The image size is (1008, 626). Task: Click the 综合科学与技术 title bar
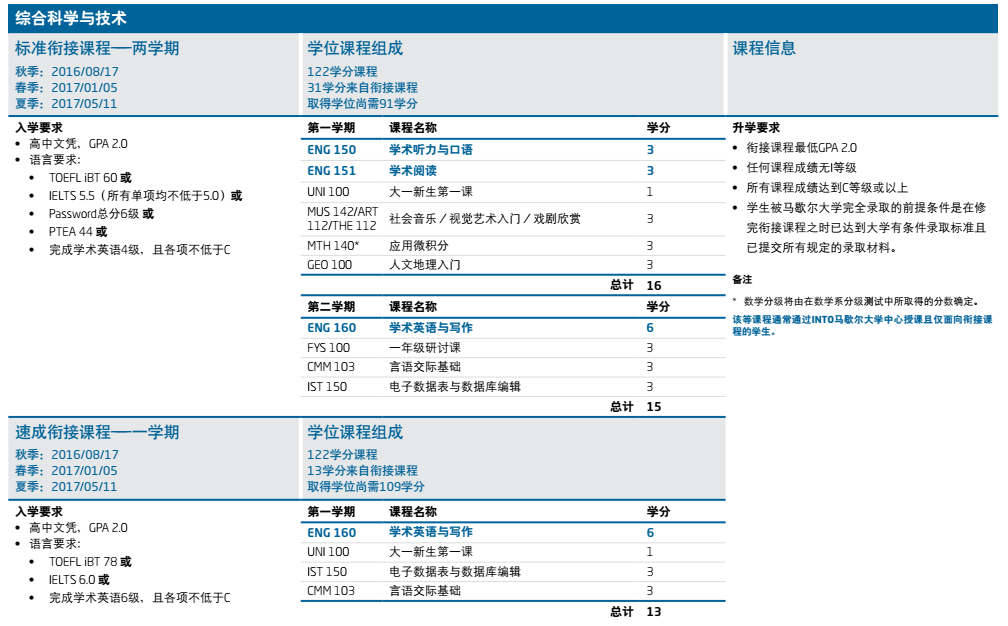coord(71,18)
